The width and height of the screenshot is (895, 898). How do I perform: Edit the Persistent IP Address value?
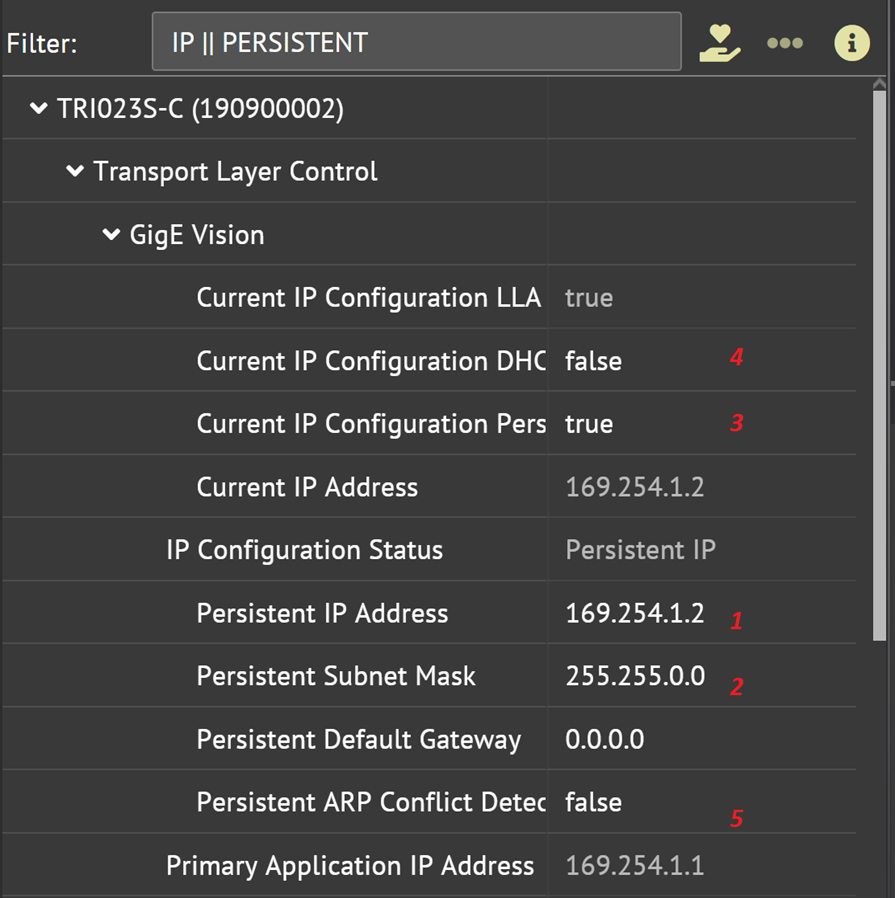(634, 613)
